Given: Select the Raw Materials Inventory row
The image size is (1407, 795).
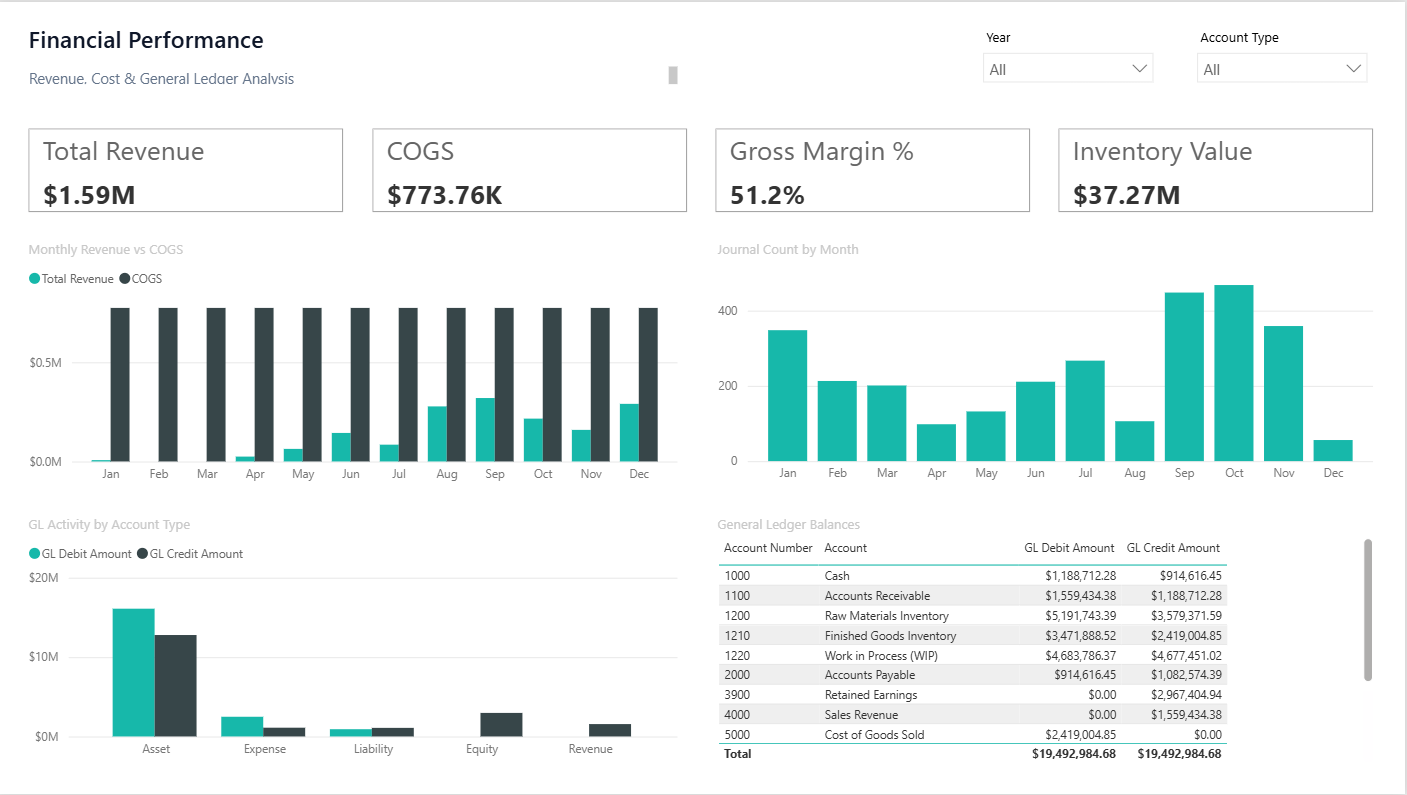Looking at the screenshot, I should tap(972, 616).
